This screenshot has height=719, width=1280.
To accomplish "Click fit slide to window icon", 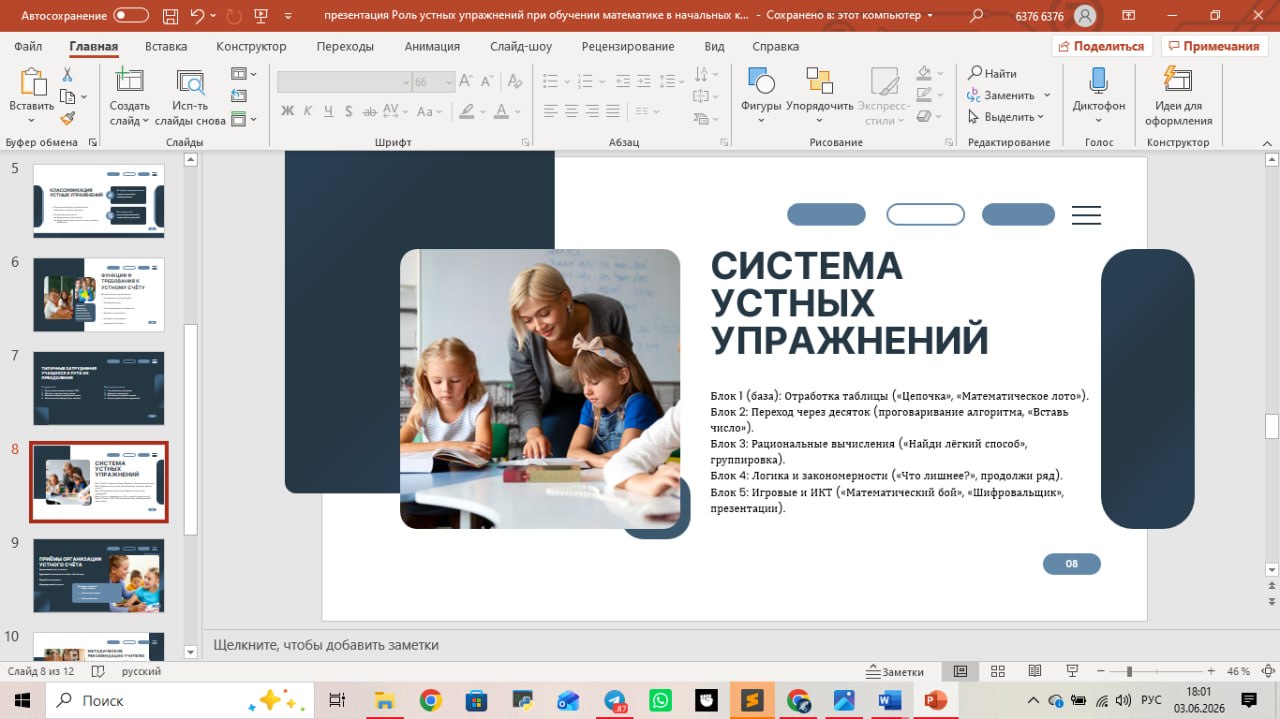I will (x=1267, y=671).
